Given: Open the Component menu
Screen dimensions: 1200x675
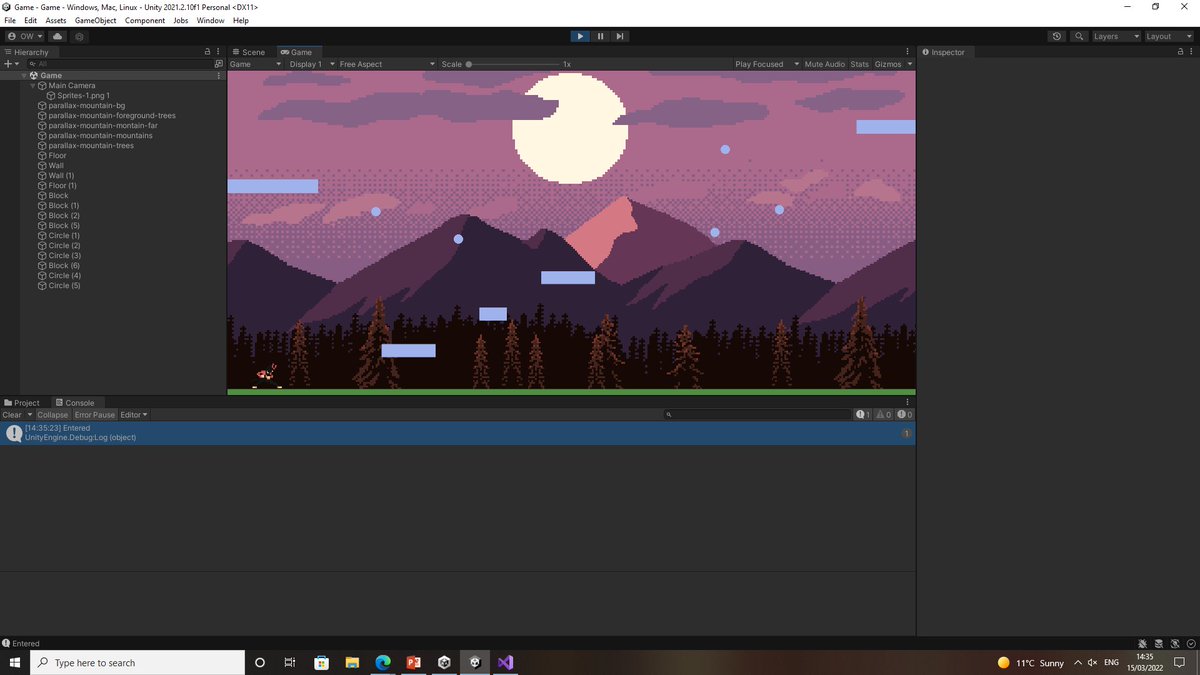Looking at the screenshot, I should 145,20.
